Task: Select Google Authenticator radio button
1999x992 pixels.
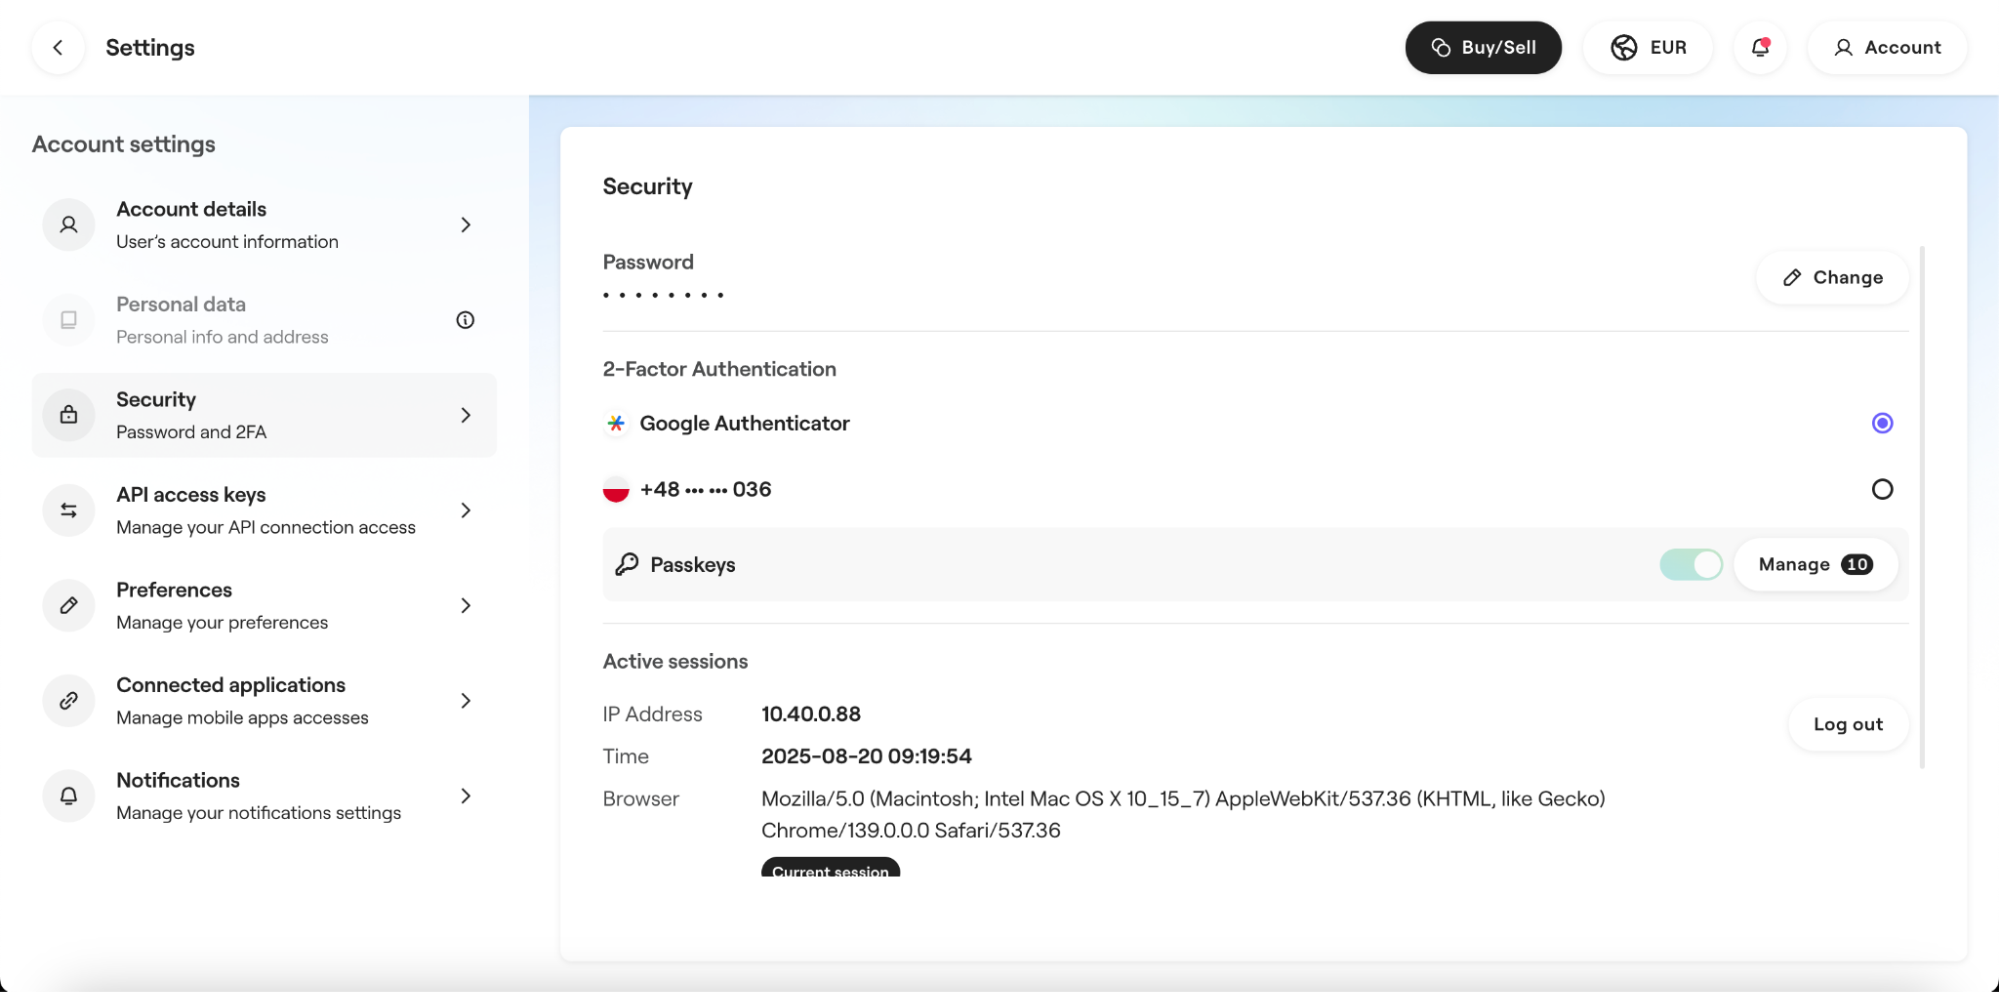Action: [x=1881, y=423]
